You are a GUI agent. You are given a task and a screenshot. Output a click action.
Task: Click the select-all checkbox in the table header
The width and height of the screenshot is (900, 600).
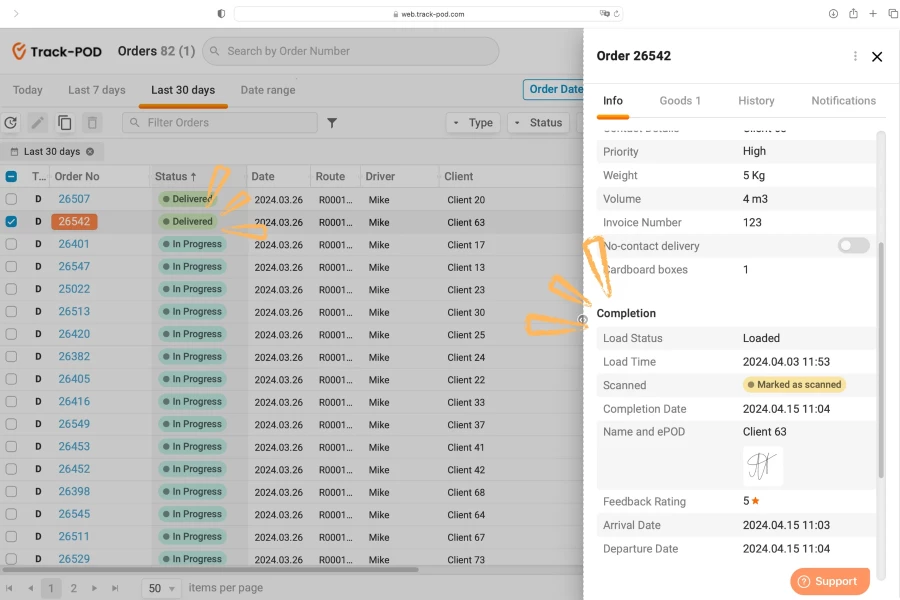[x=10, y=175]
